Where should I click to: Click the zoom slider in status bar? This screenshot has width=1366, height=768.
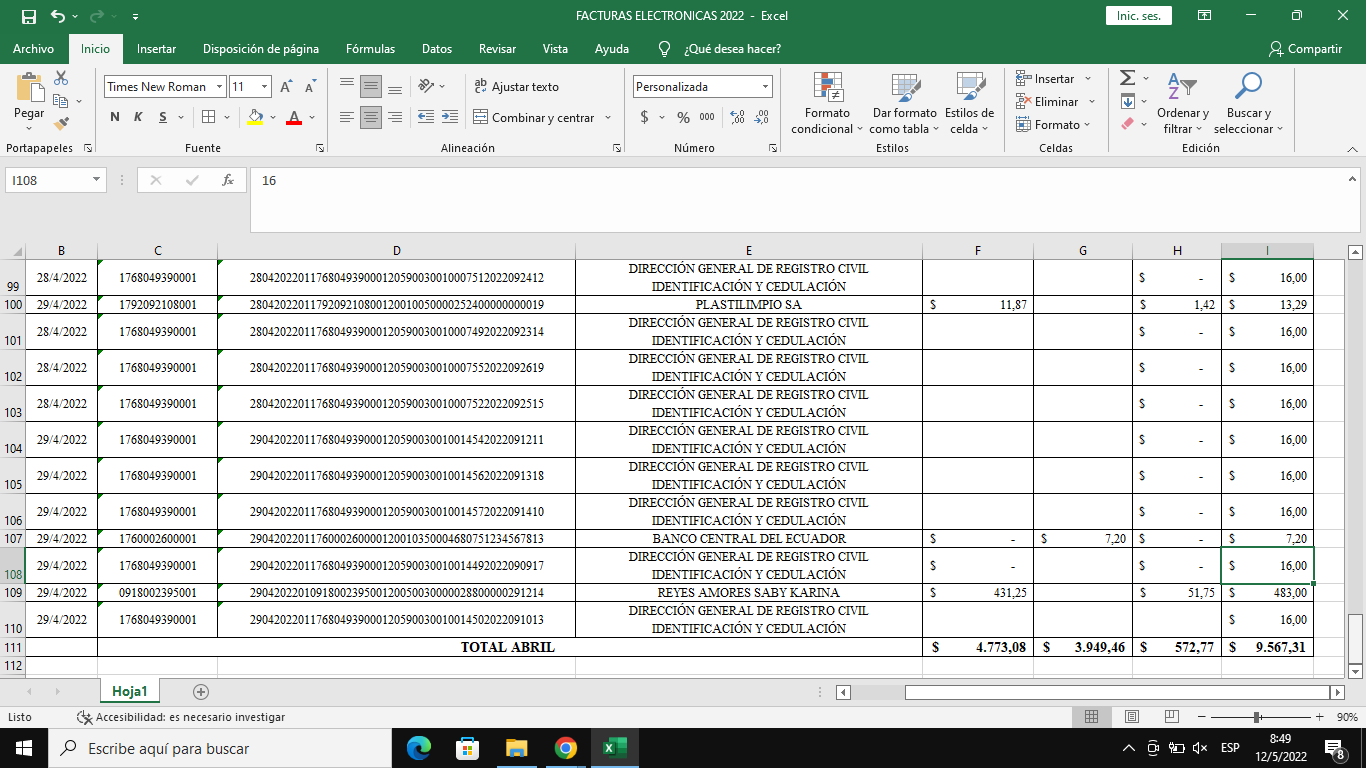click(x=1257, y=717)
